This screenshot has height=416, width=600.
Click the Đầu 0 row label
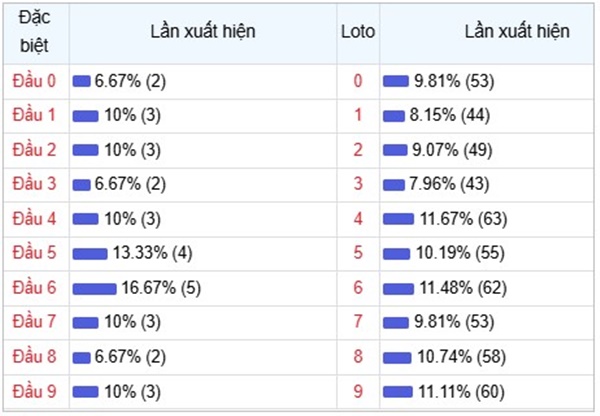(x=35, y=80)
